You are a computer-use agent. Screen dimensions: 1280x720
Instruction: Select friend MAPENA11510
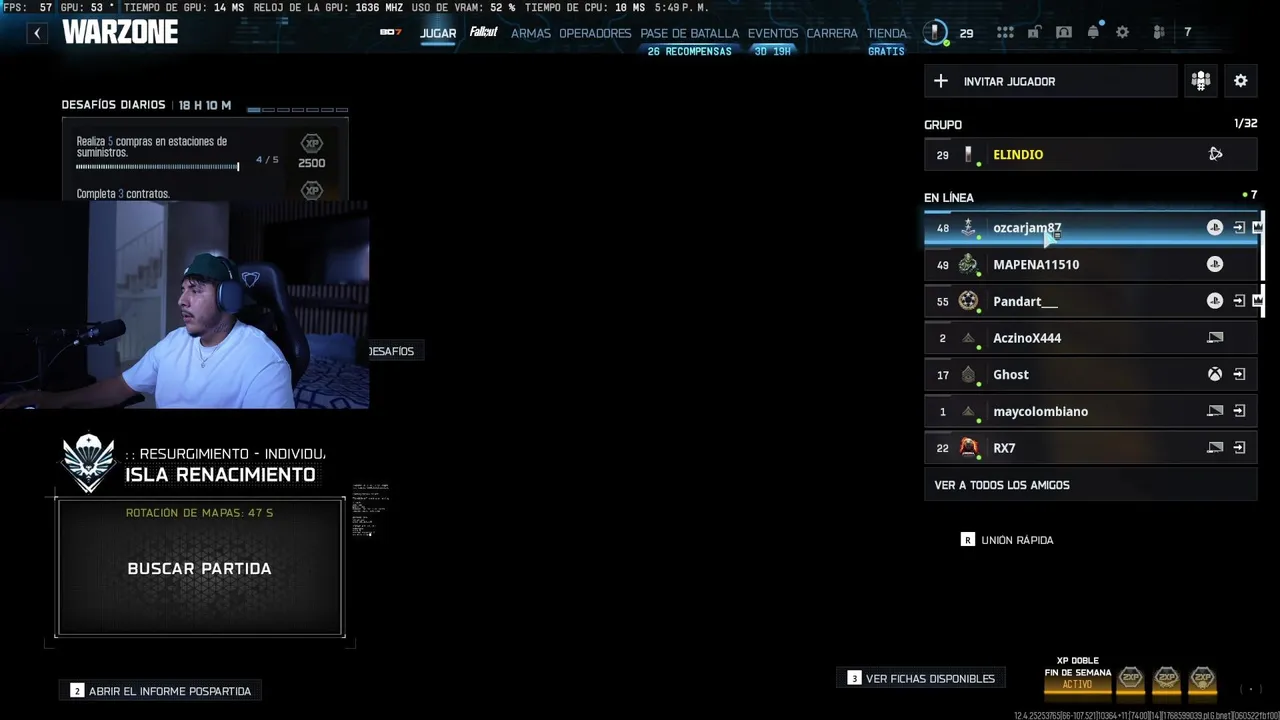click(1090, 265)
